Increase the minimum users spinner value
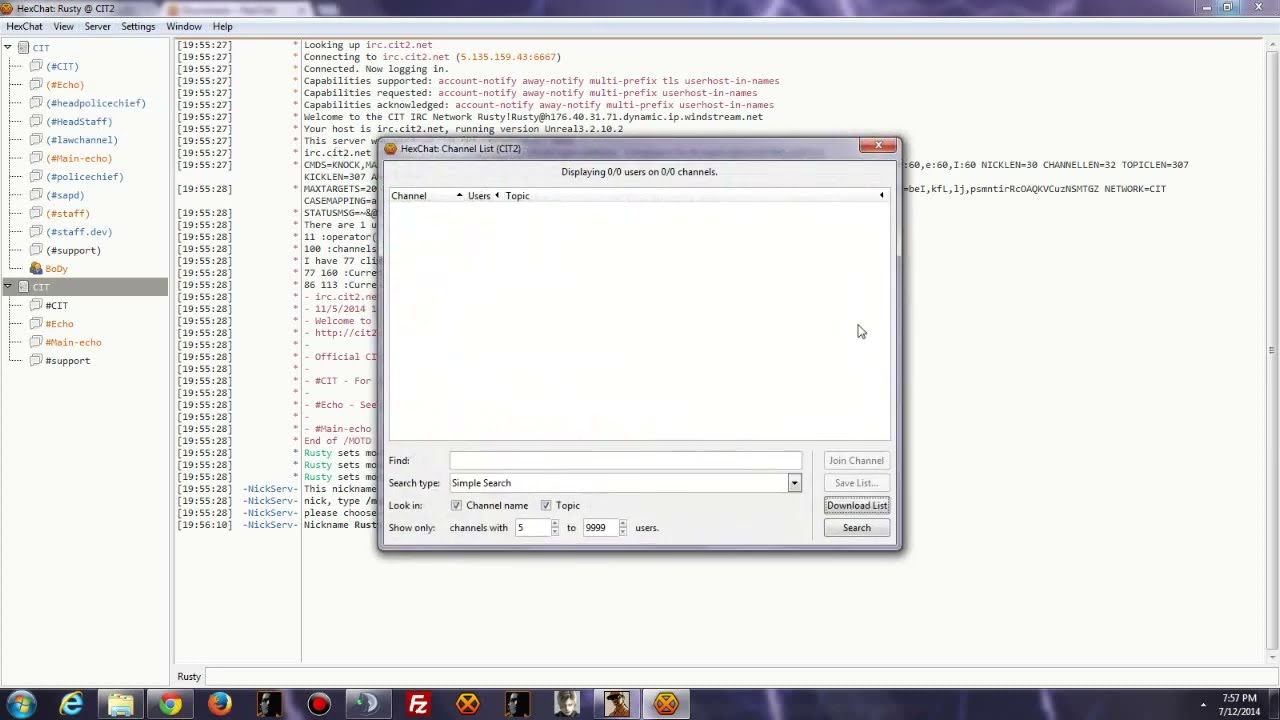 click(x=555, y=524)
